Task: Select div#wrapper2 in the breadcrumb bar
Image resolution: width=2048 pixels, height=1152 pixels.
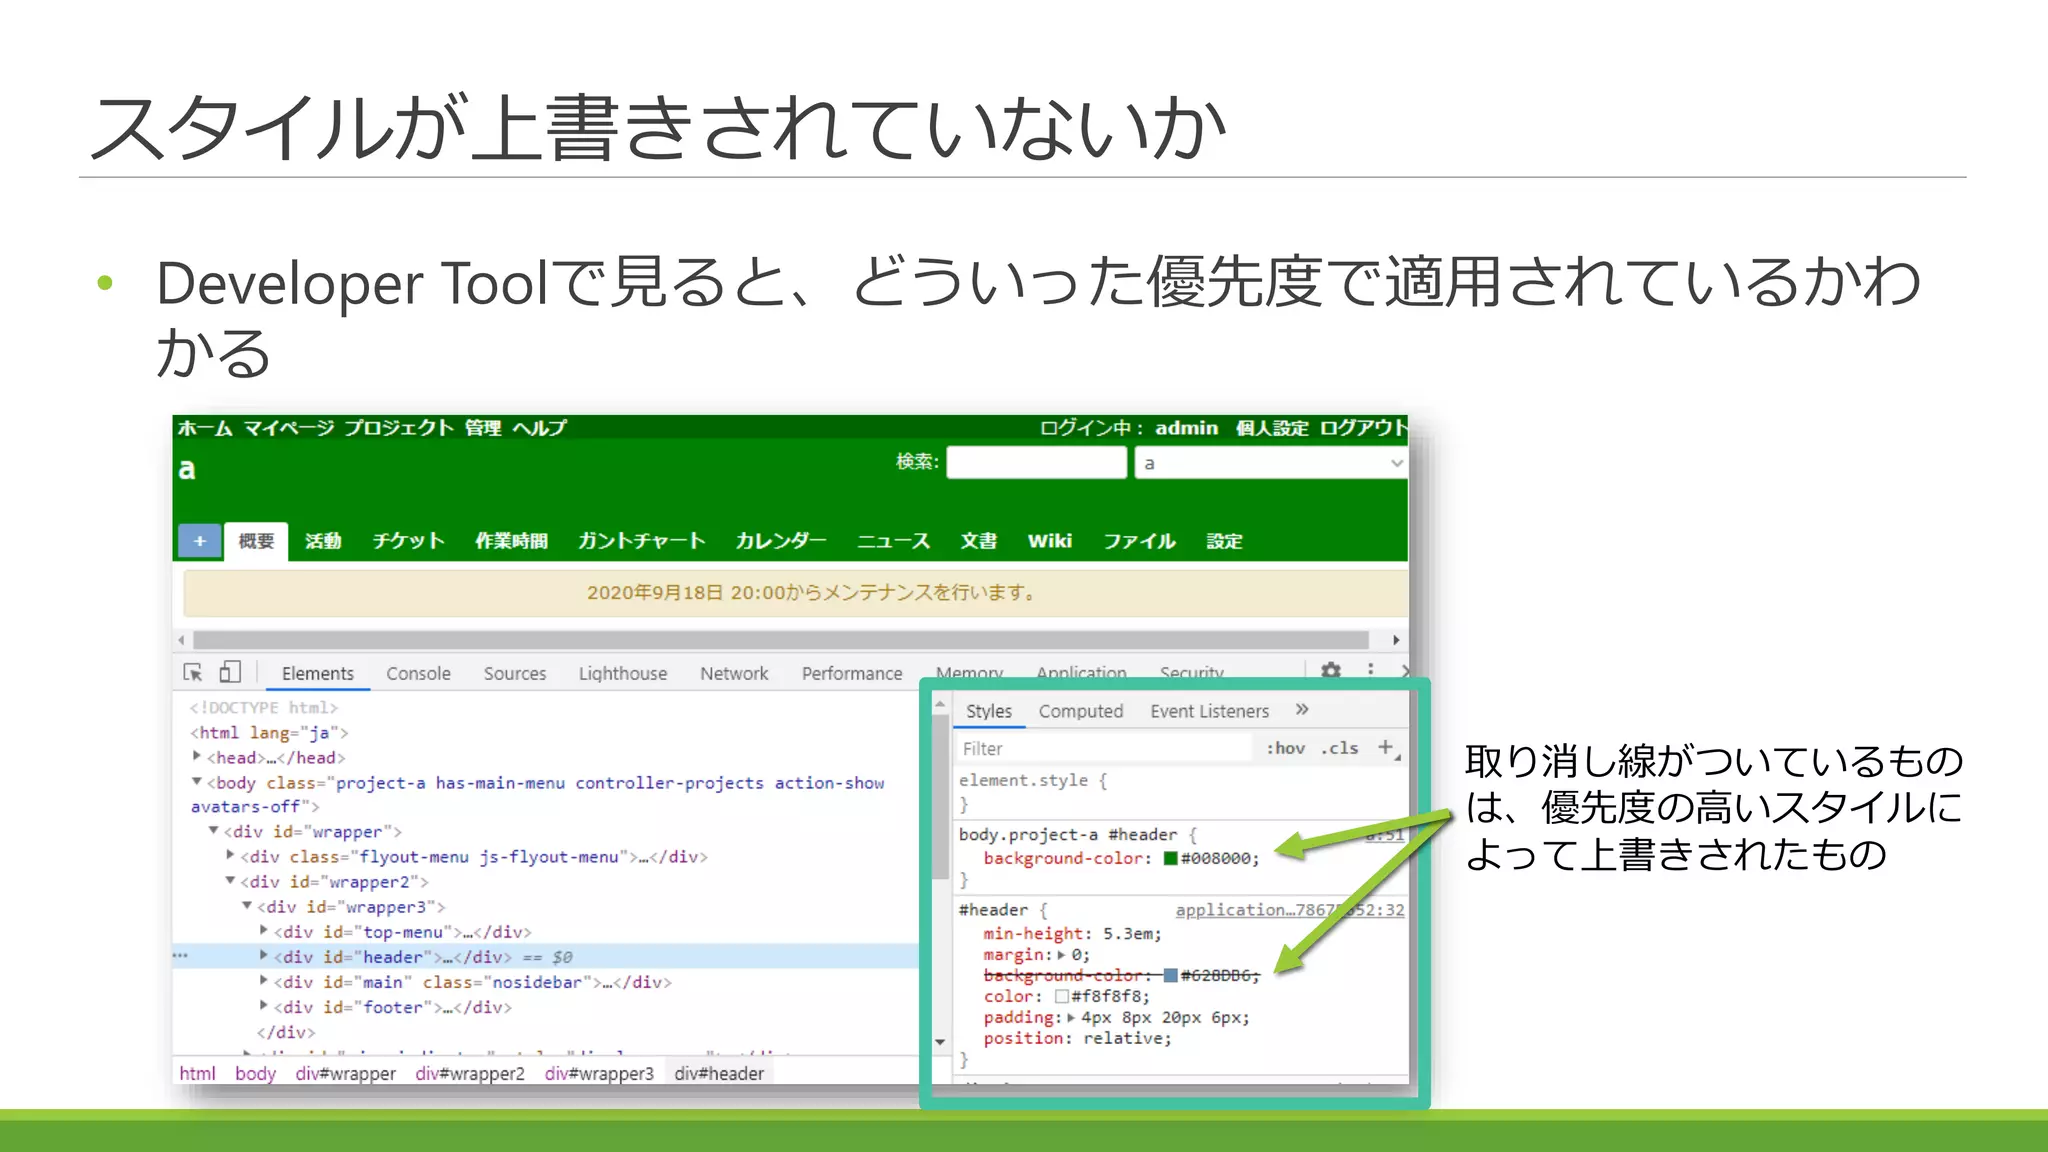Action: 470,1073
